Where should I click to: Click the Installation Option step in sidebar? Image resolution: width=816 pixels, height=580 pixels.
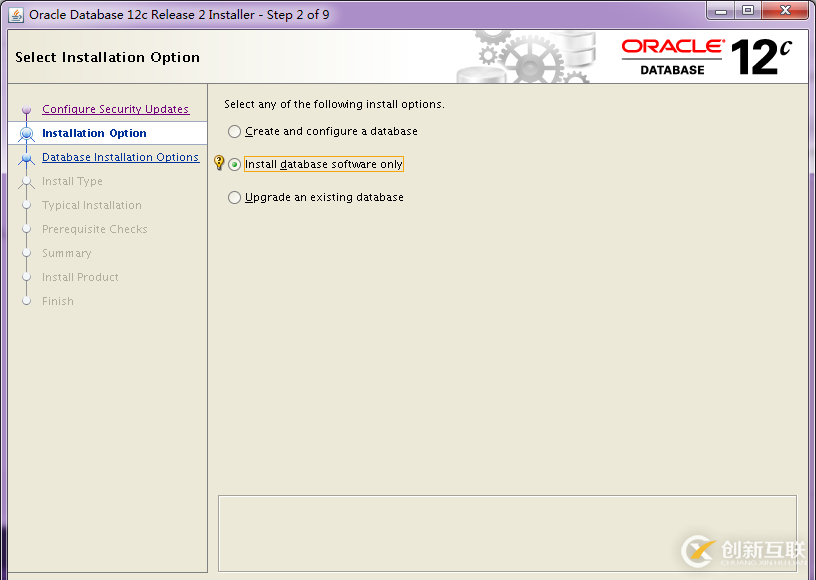click(94, 133)
